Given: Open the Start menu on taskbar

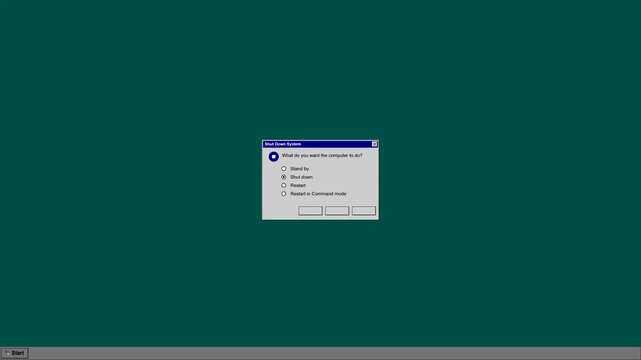Looking at the screenshot, I should point(15,353).
